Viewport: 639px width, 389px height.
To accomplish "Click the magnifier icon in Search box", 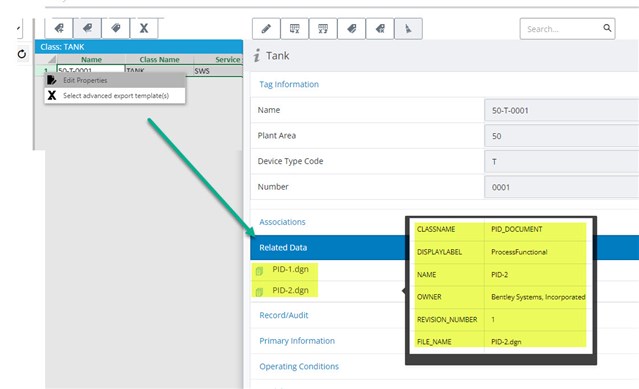I will click(607, 28).
